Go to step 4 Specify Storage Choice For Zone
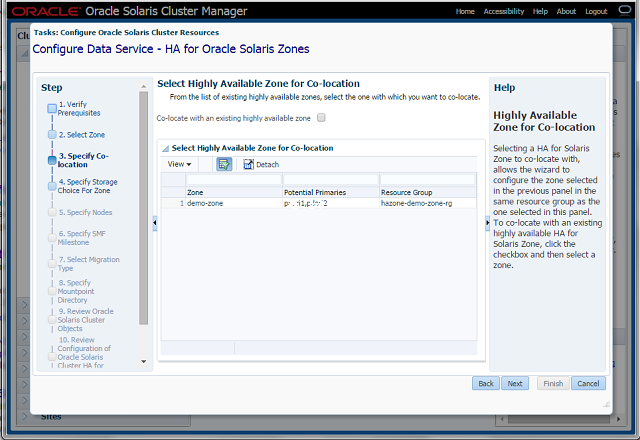This screenshot has height=440, width=640. coord(87,186)
